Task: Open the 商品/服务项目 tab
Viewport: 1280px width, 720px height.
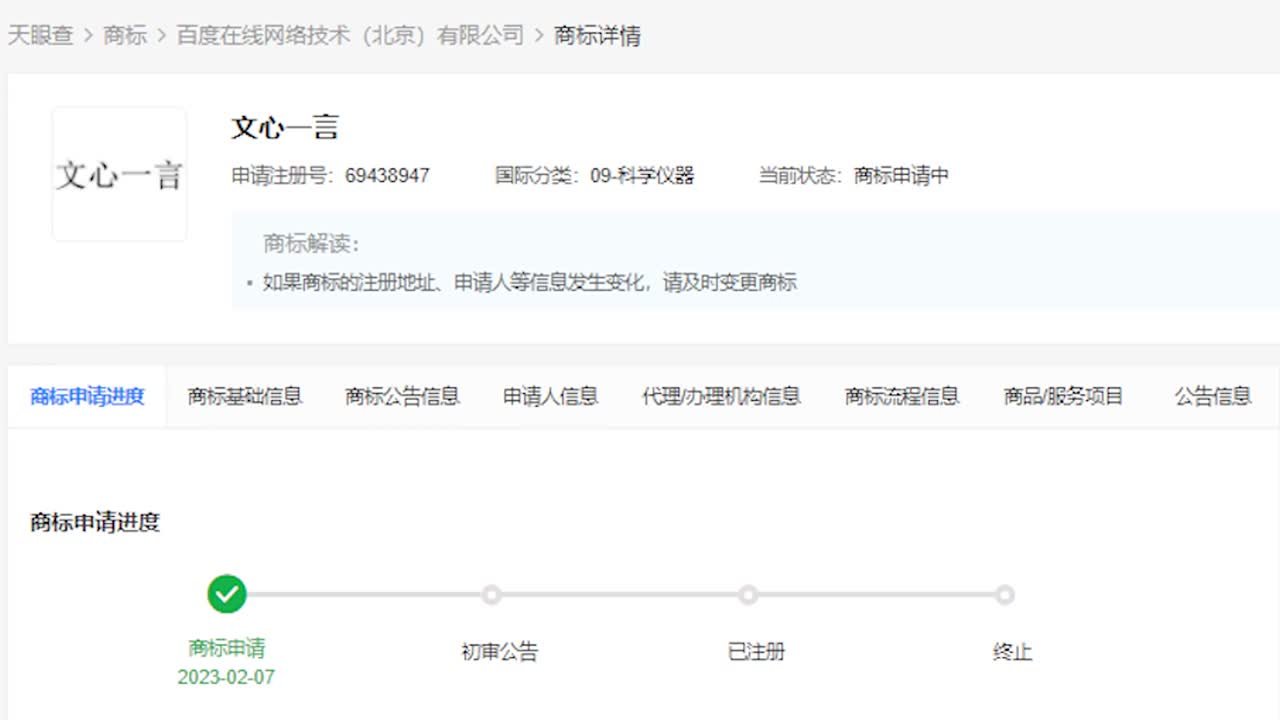Action: click(x=1063, y=396)
